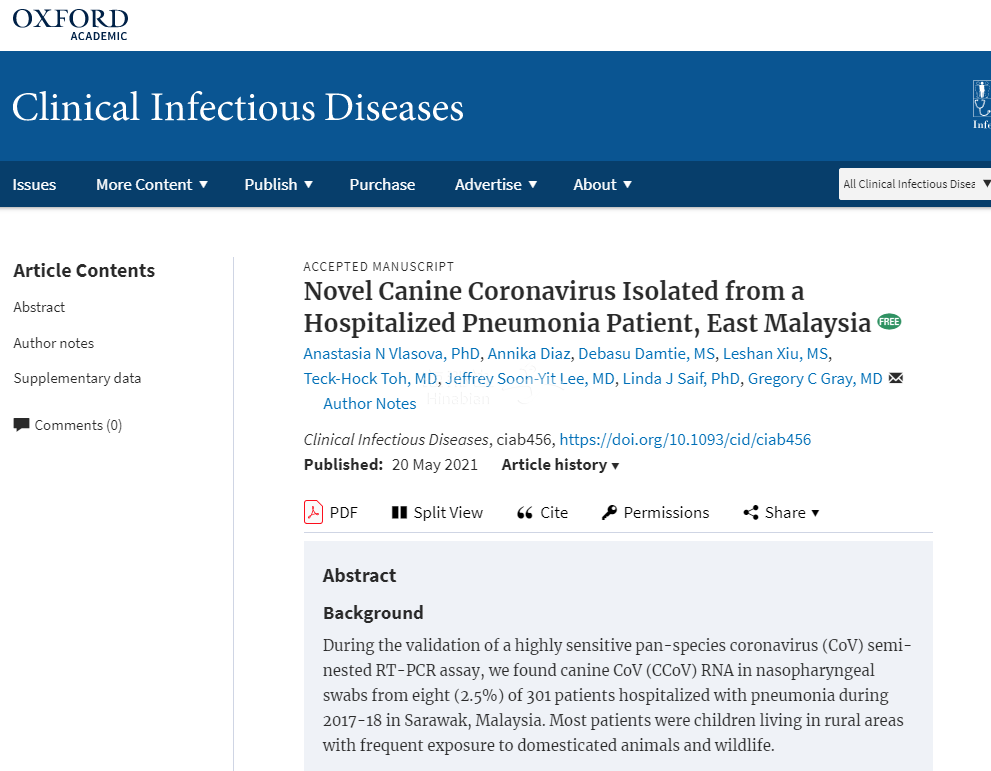Open the Publish dropdown menu
The width and height of the screenshot is (991, 771).
coord(279,184)
